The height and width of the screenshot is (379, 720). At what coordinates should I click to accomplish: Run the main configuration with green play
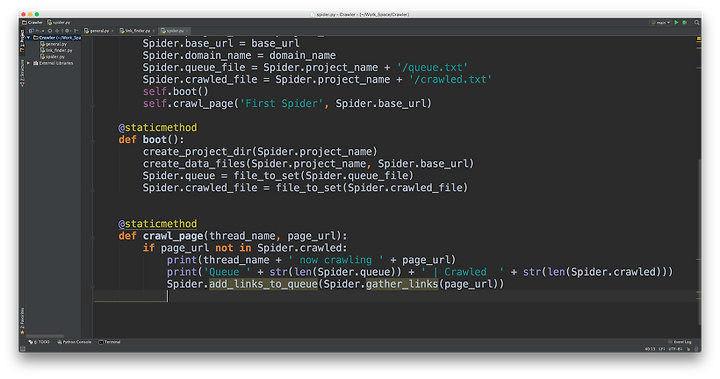coord(676,22)
